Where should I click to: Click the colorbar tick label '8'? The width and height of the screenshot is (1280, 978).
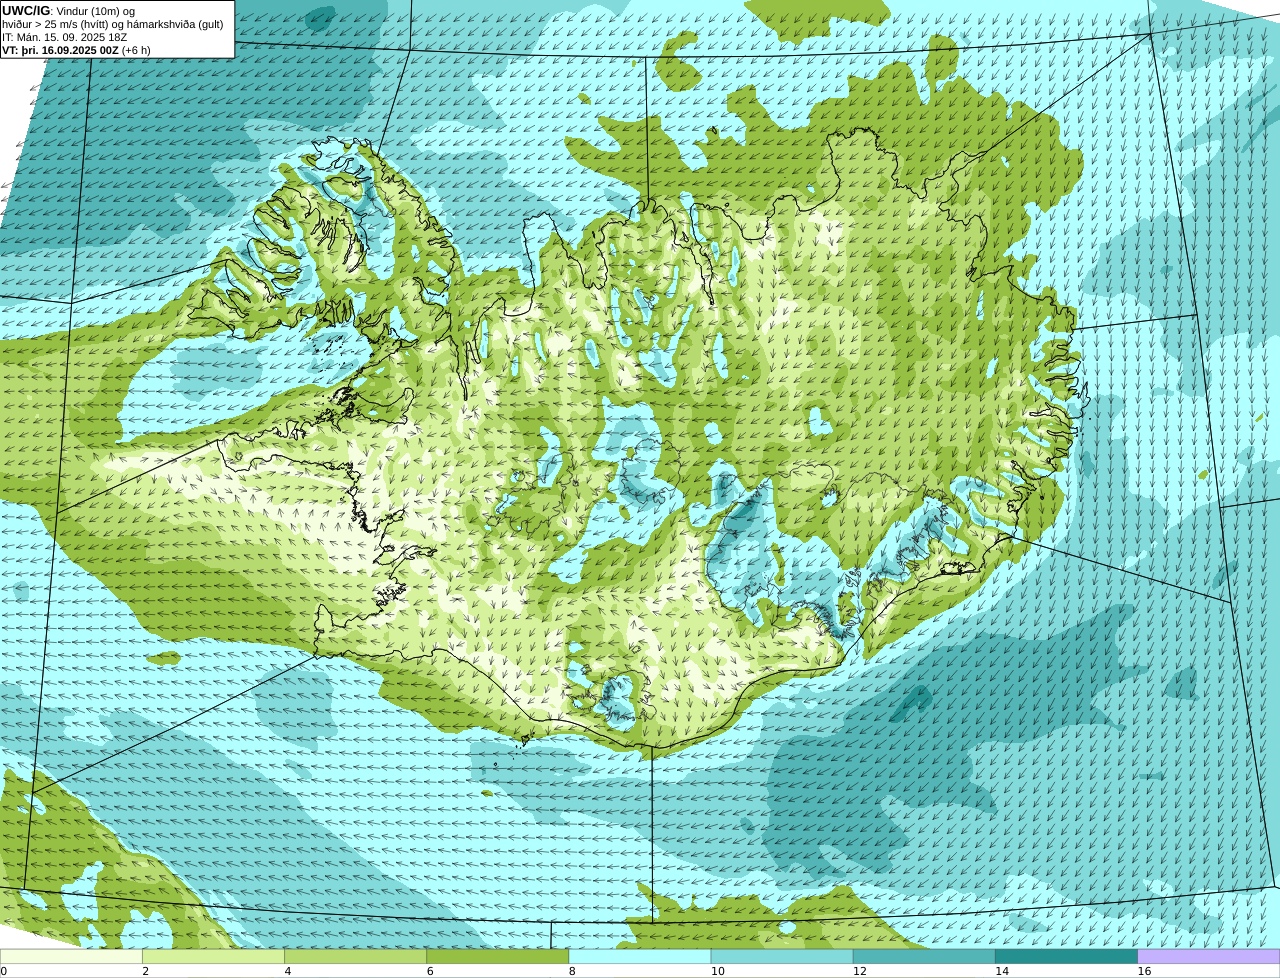pos(572,971)
